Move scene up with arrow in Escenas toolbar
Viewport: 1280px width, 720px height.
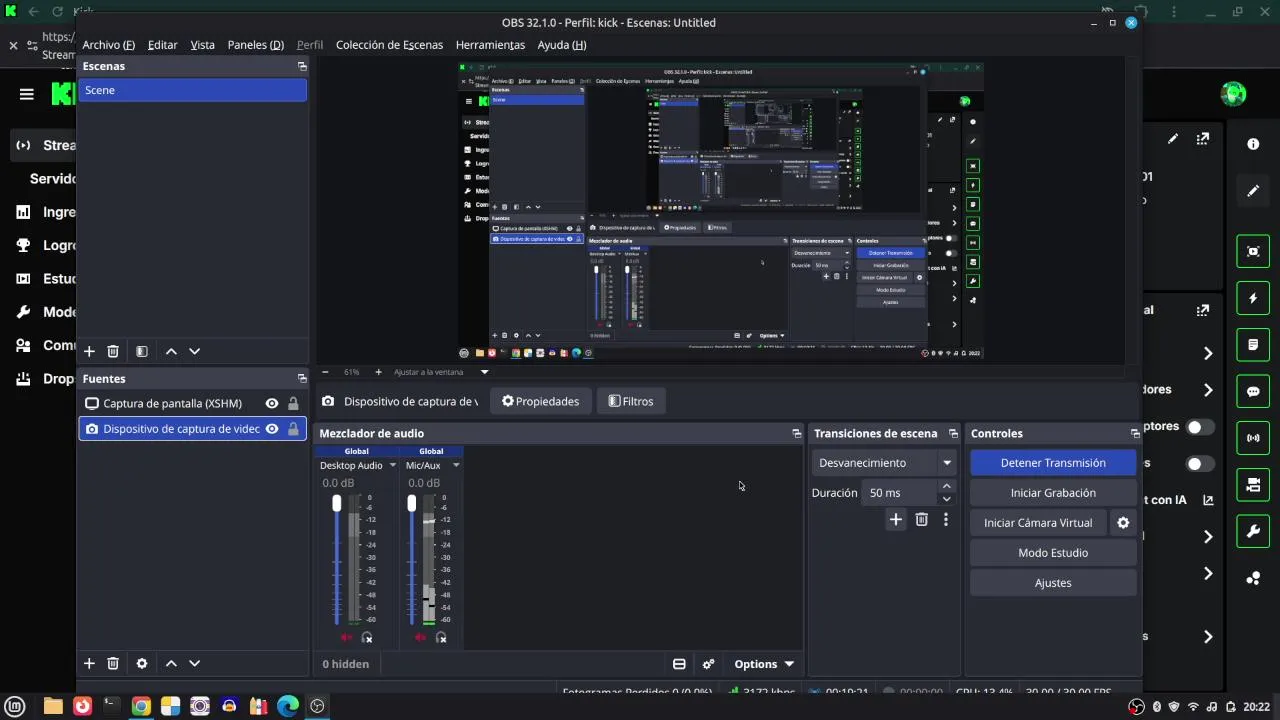click(171, 351)
